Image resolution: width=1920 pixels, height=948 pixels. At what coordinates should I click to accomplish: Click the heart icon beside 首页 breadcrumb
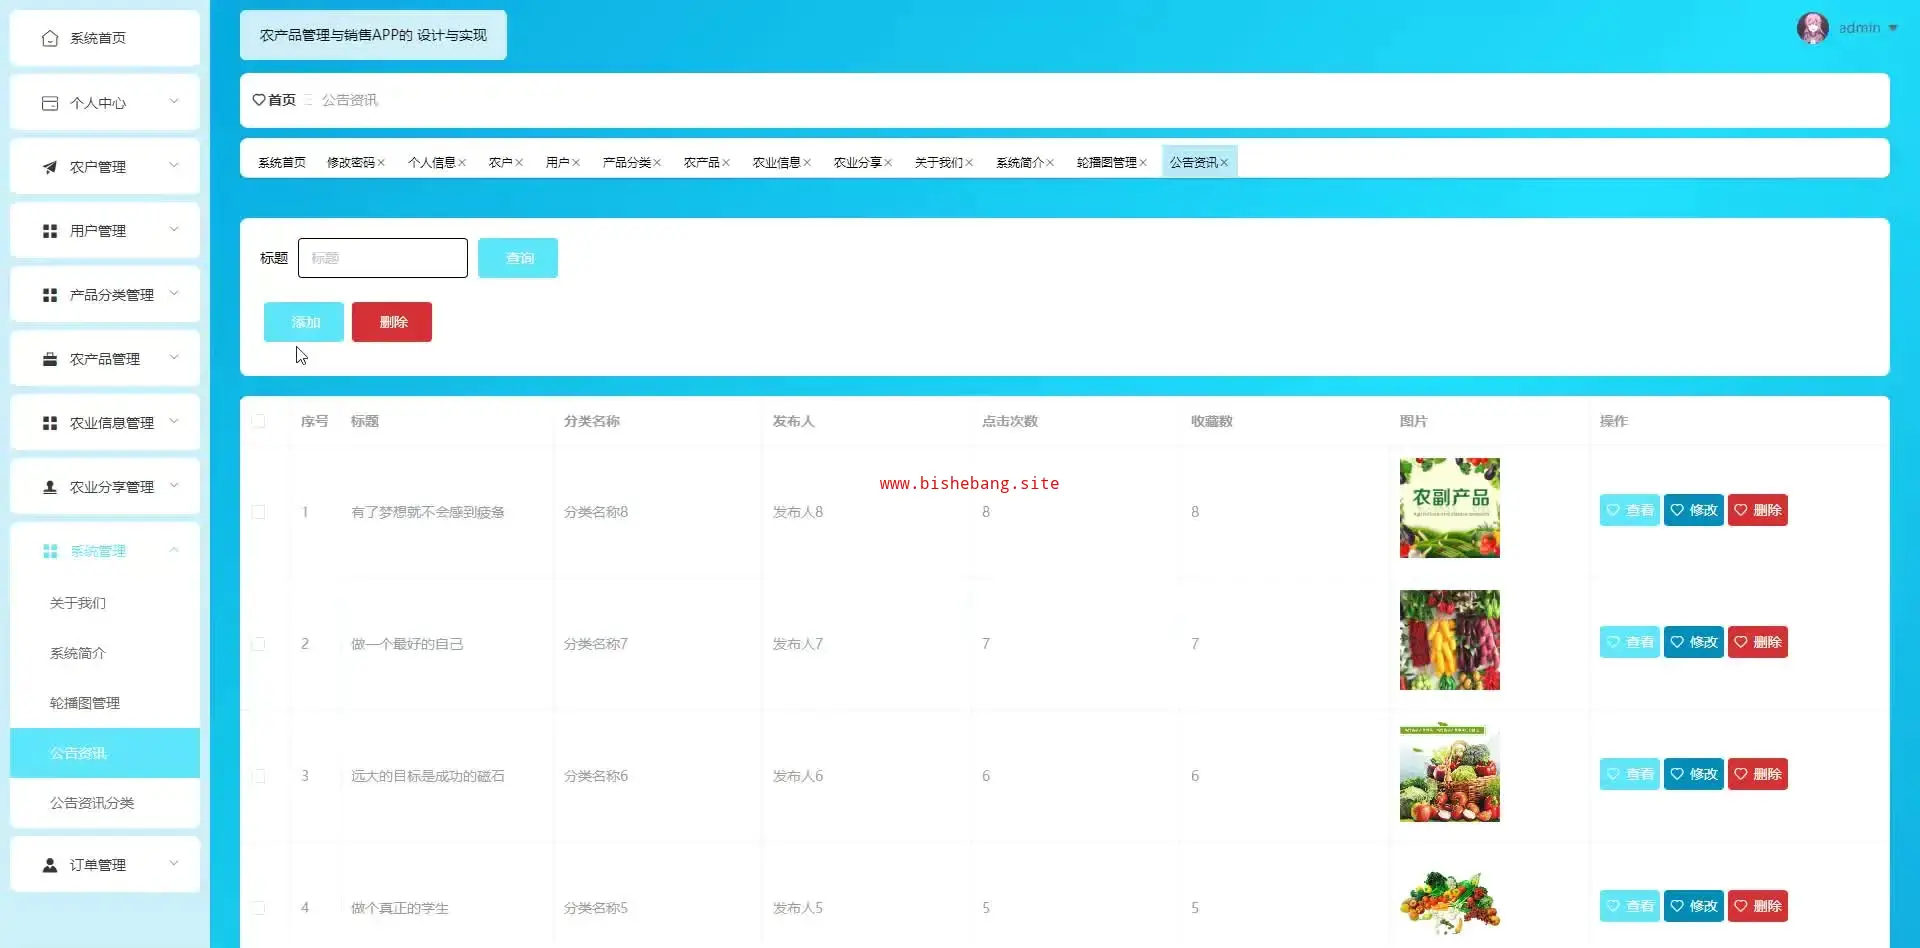(x=259, y=100)
